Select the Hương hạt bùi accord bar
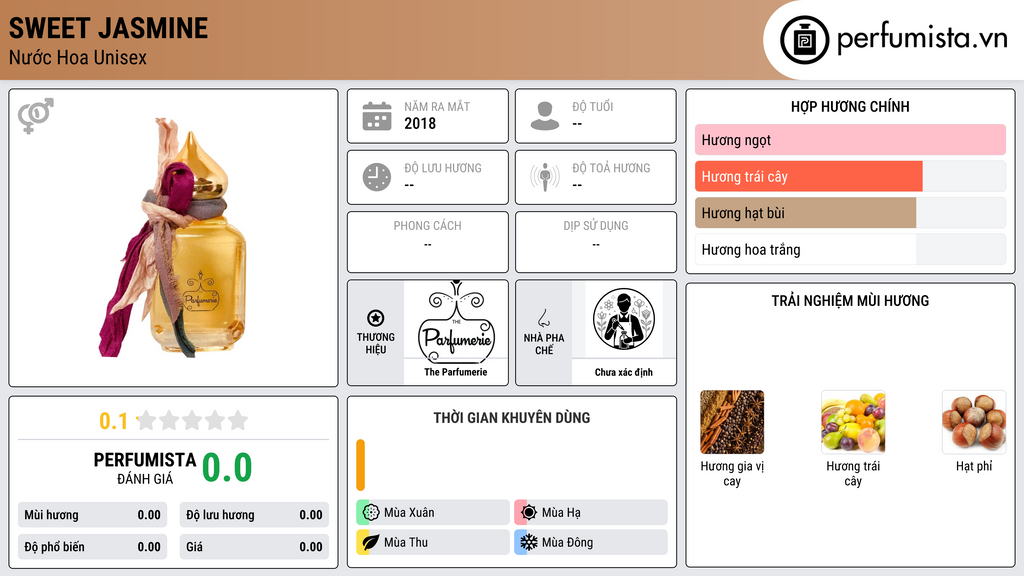The width and height of the screenshot is (1024, 576). pyautogui.click(x=850, y=213)
